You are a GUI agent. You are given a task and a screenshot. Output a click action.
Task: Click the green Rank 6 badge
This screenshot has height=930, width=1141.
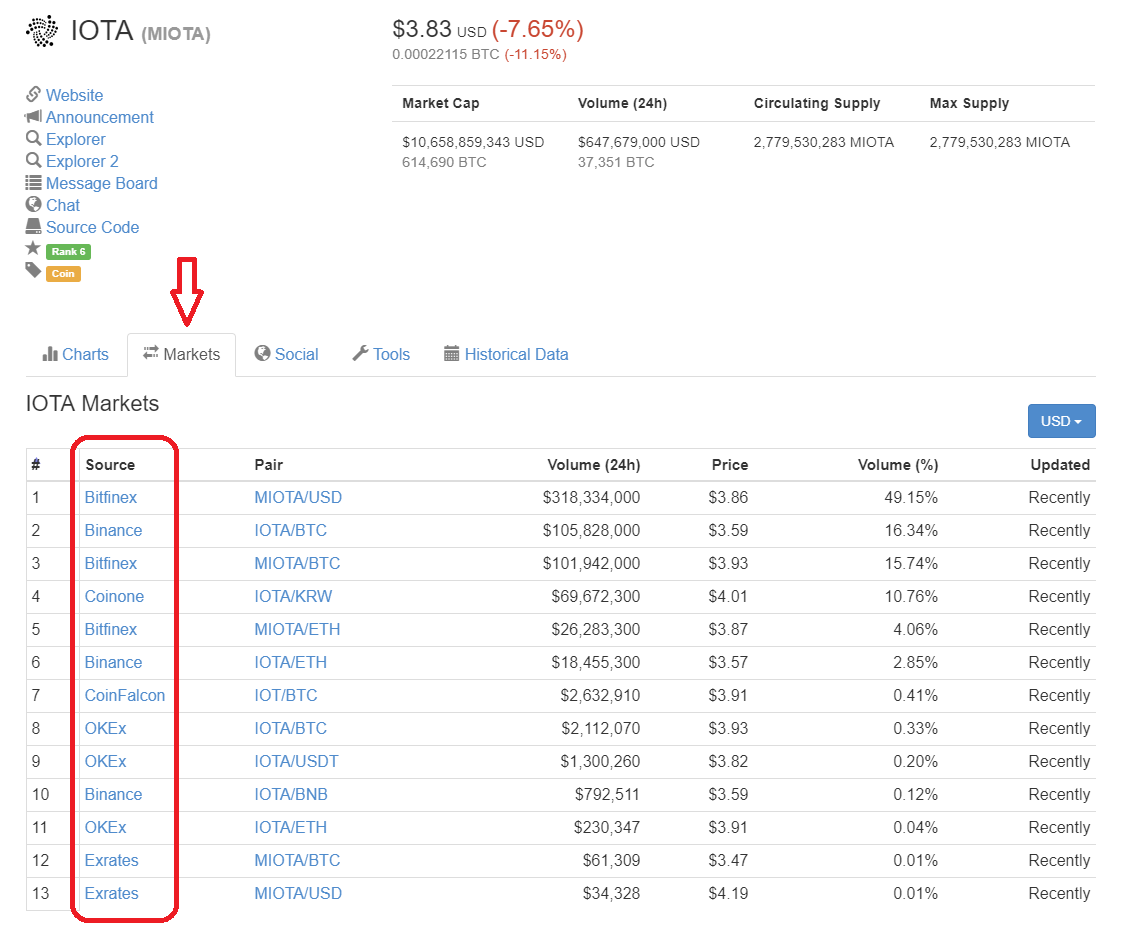[x=68, y=252]
